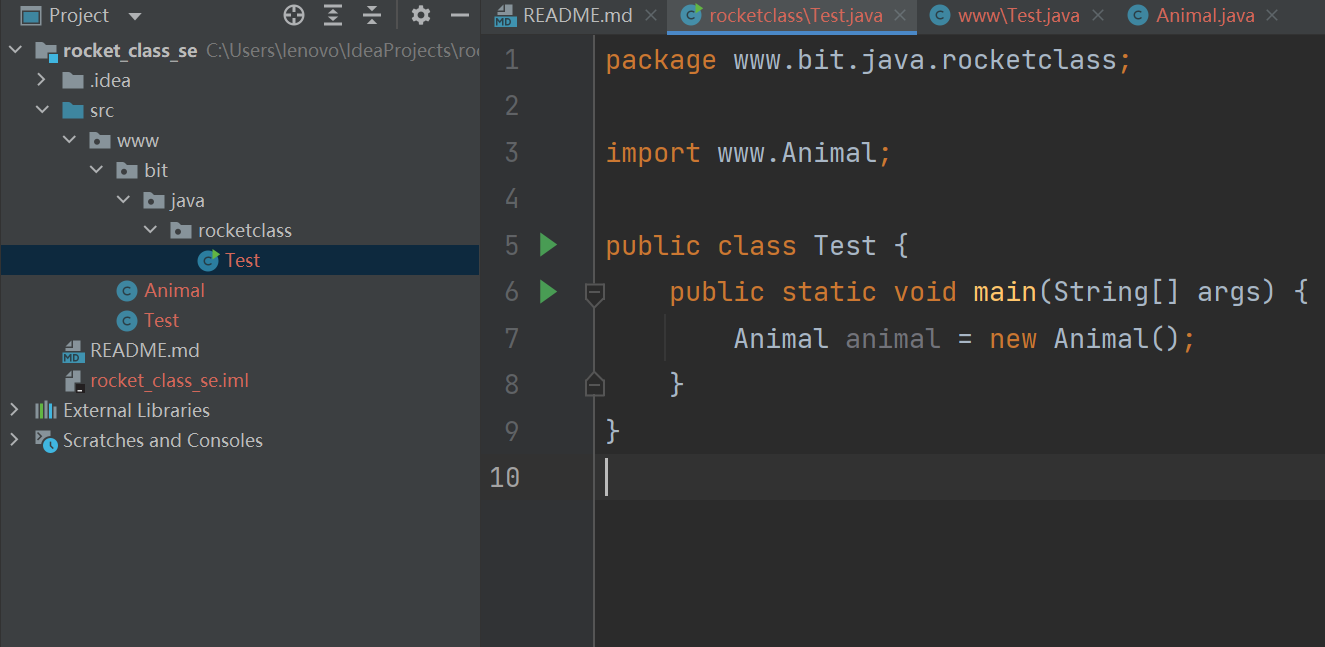Viewport: 1325px width, 647px height.
Task: Close the www\Test.java tab
Action: click(x=1098, y=15)
